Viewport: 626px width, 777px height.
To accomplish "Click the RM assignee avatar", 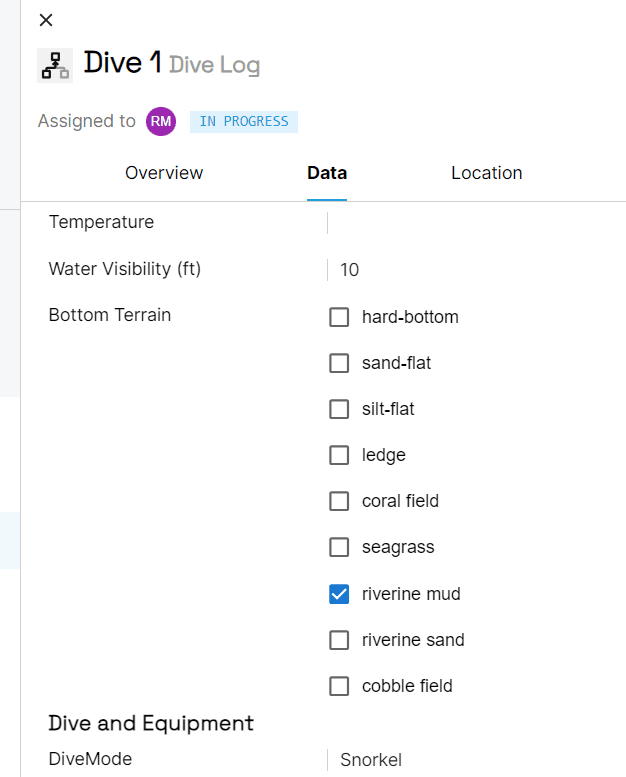I will (x=161, y=121).
